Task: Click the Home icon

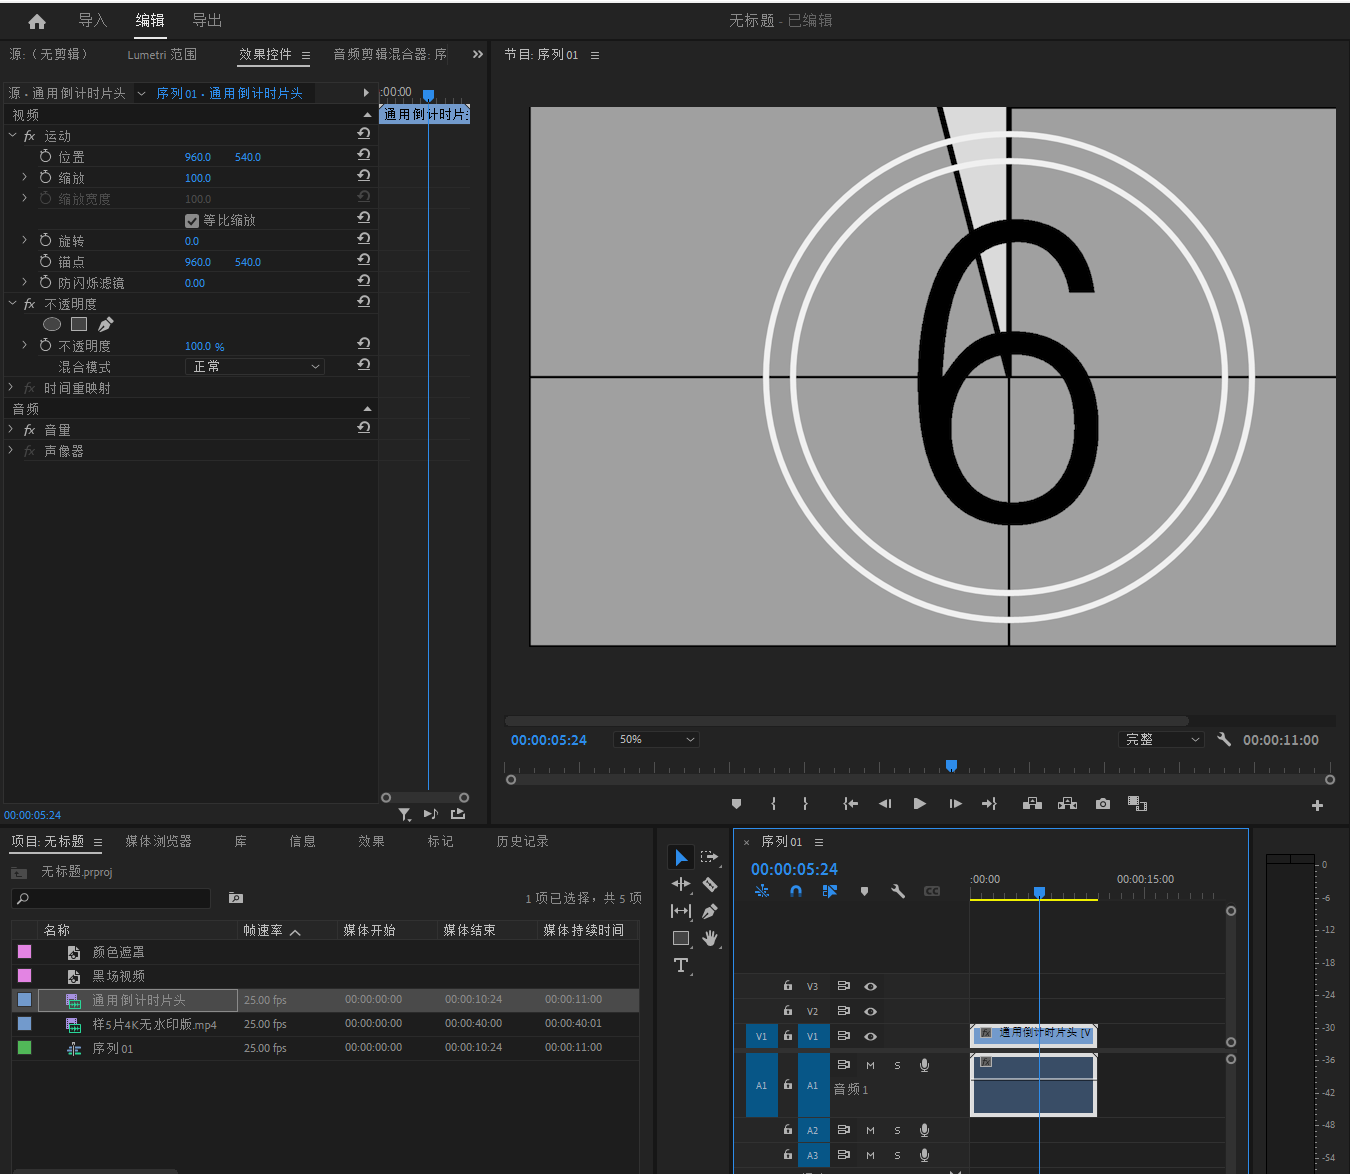Action: click(x=37, y=21)
